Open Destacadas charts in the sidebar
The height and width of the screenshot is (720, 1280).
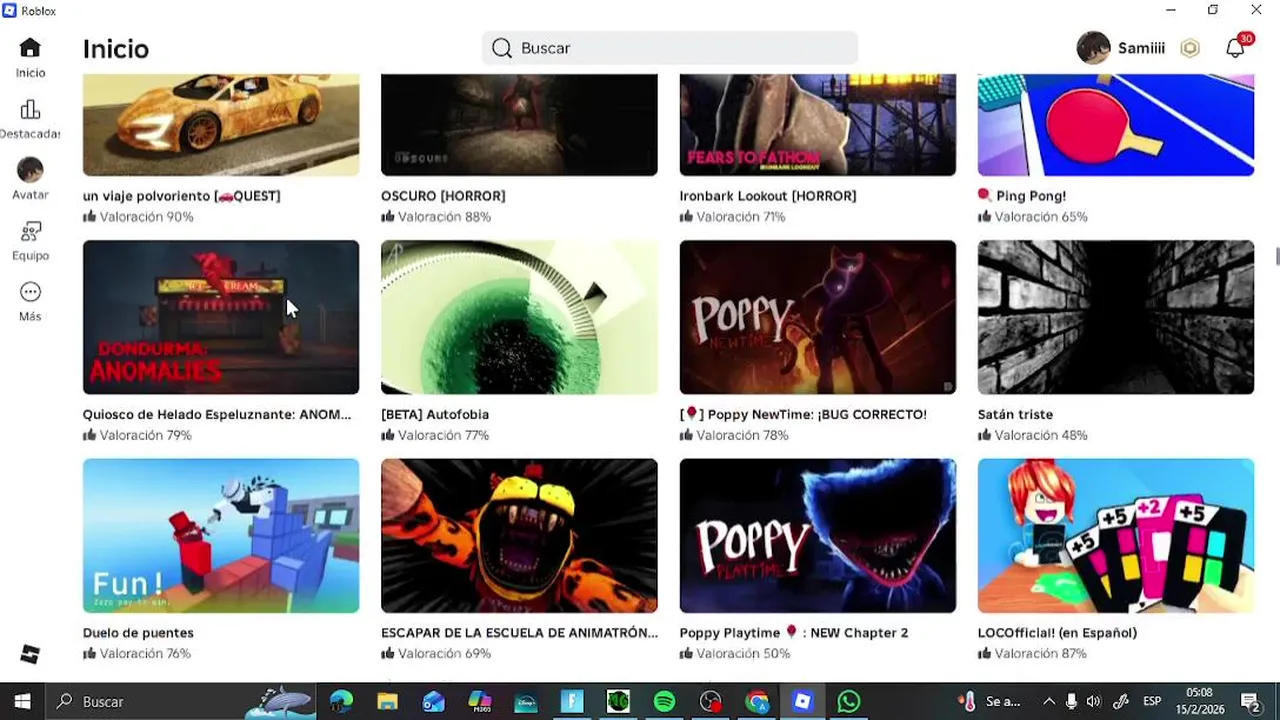pyautogui.click(x=30, y=119)
